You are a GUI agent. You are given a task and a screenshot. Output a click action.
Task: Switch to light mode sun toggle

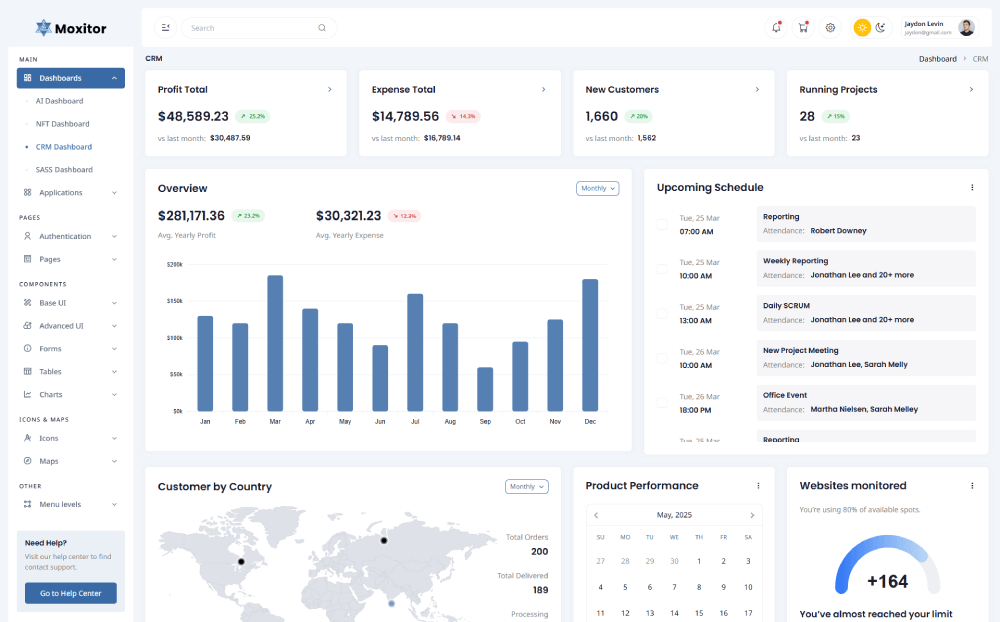click(862, 28)
